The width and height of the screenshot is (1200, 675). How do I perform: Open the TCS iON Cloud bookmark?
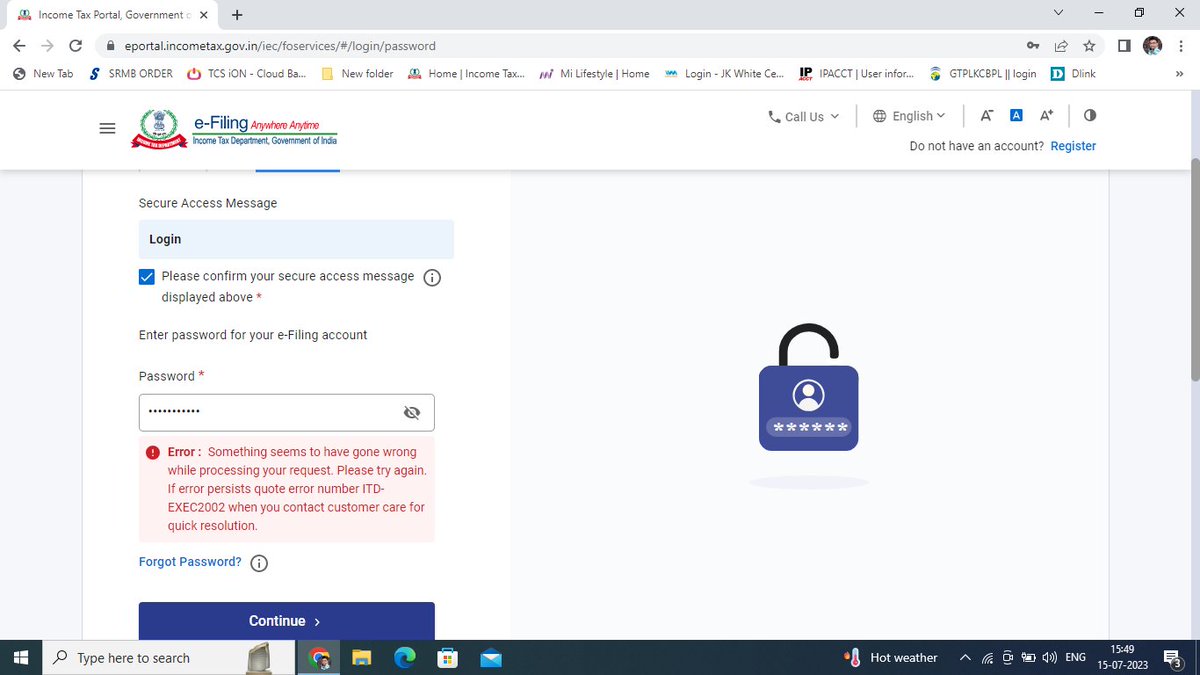coord(246,74)
